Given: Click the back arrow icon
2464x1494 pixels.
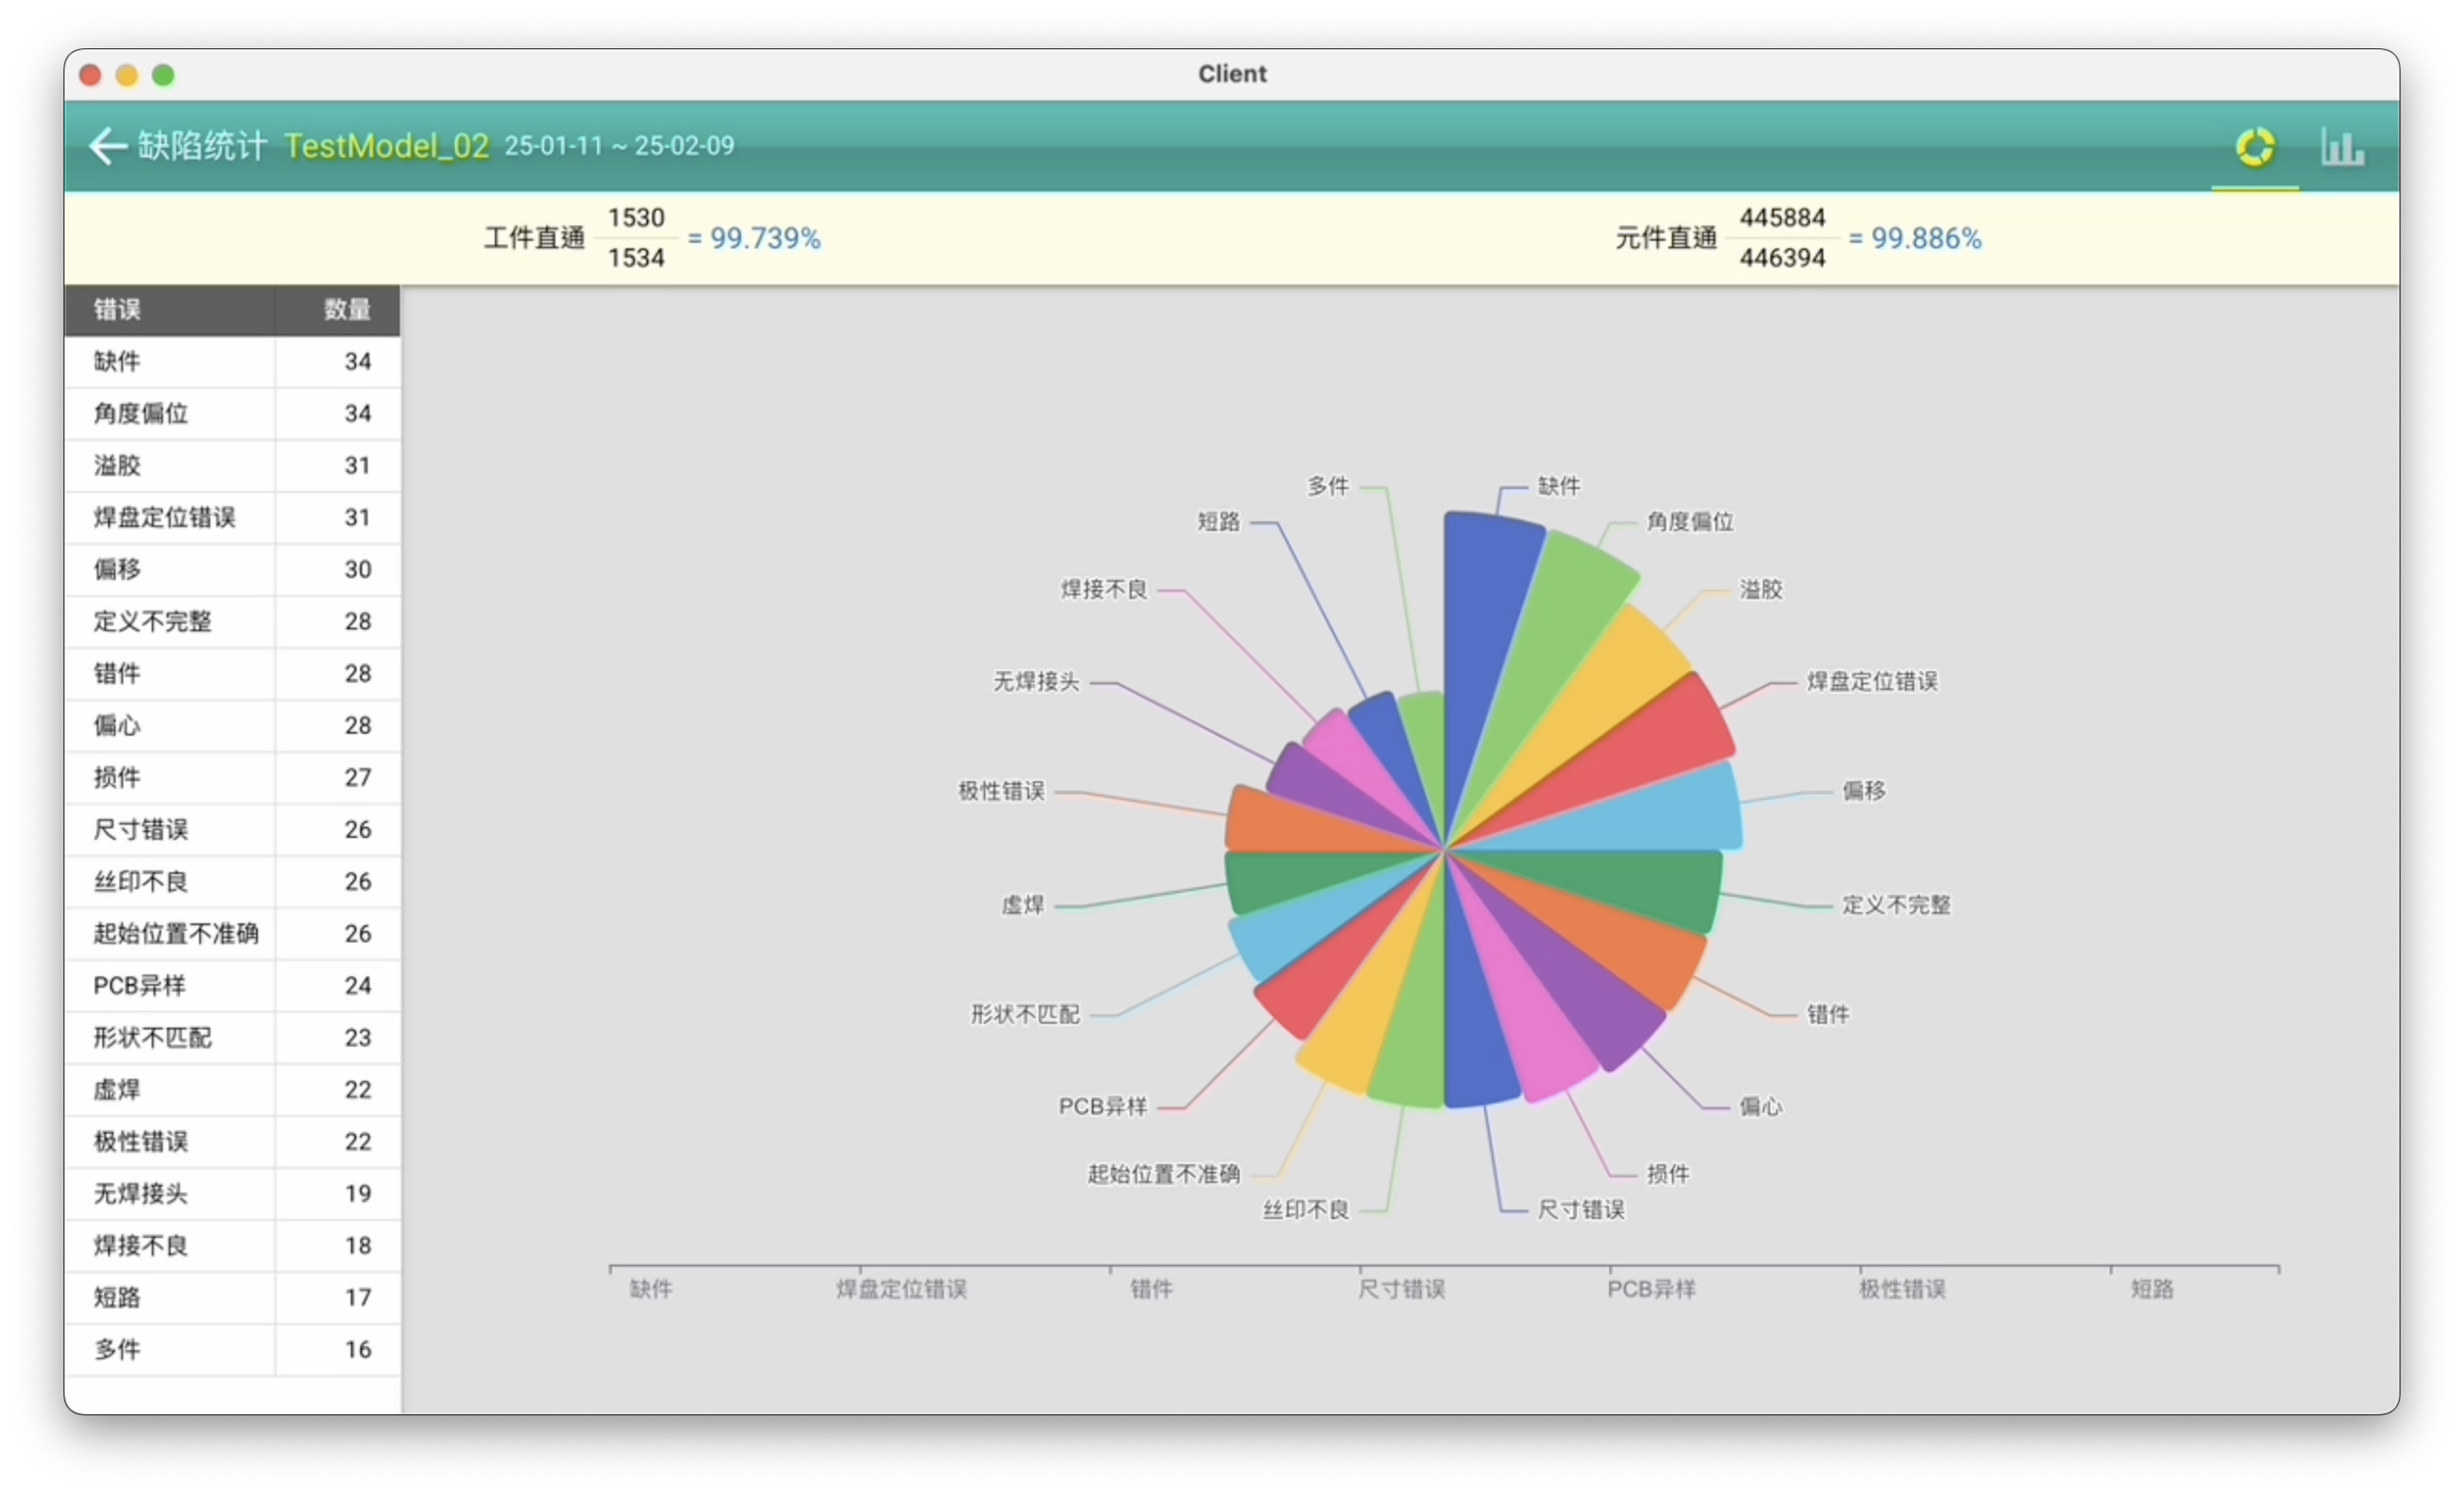Looking at the screenshot, I should point(107,146).
